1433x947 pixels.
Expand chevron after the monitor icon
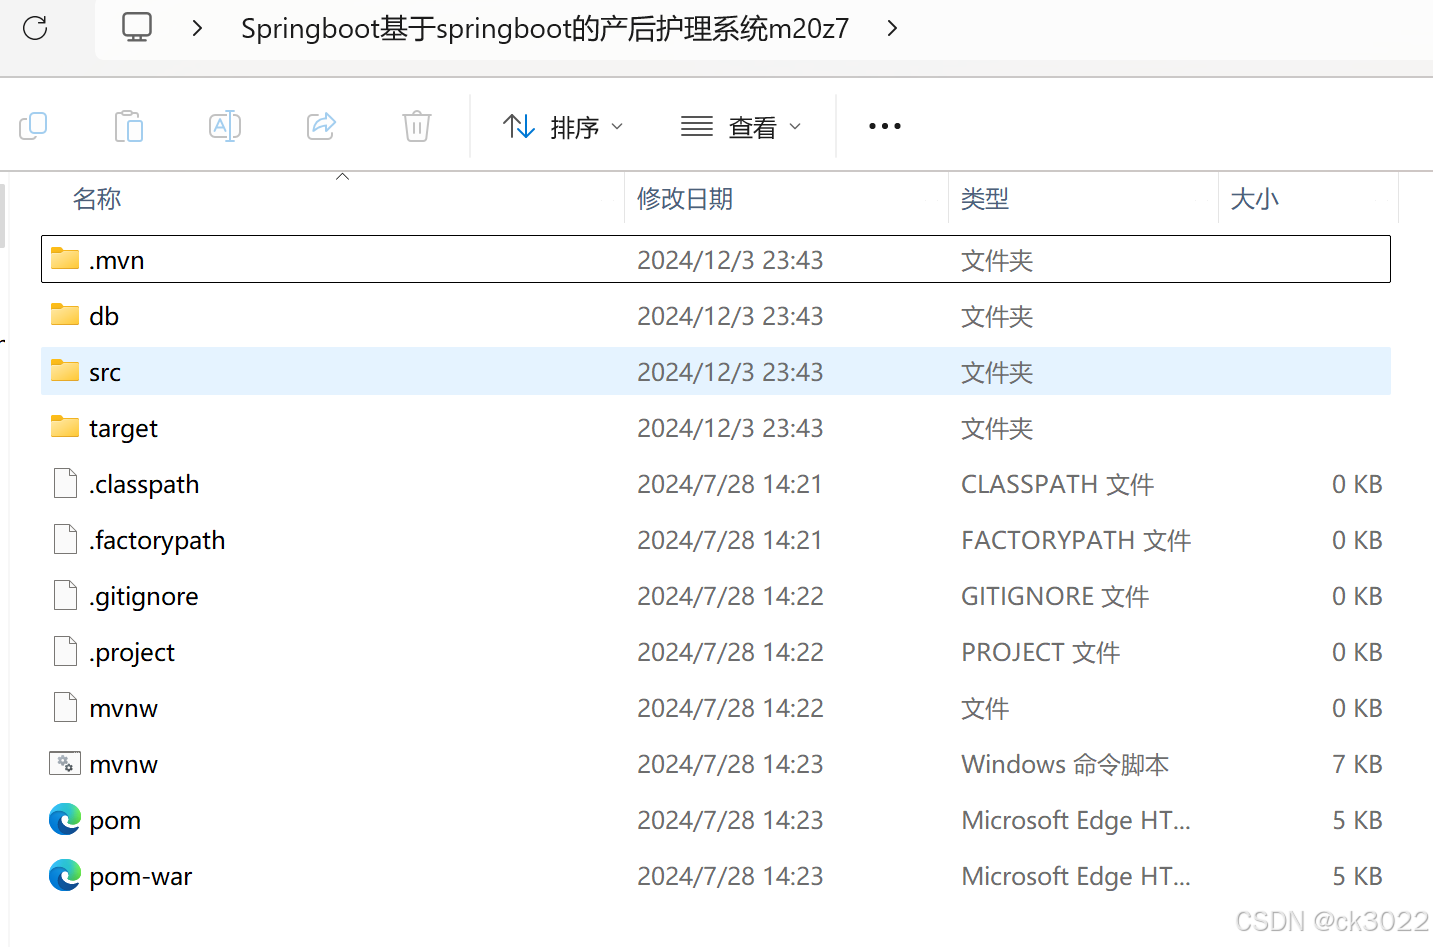point(197,28)
